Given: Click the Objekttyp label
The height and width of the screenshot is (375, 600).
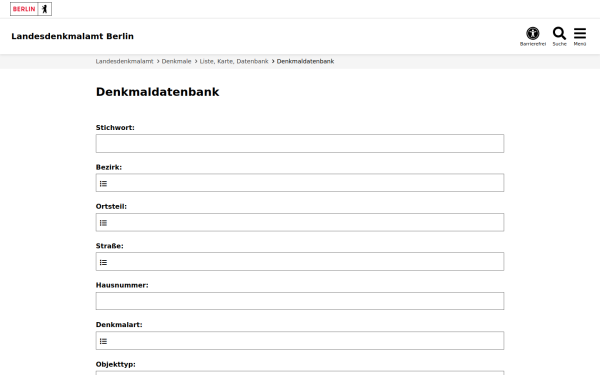Looking at the screenshot, I should [x=116, y=365].
